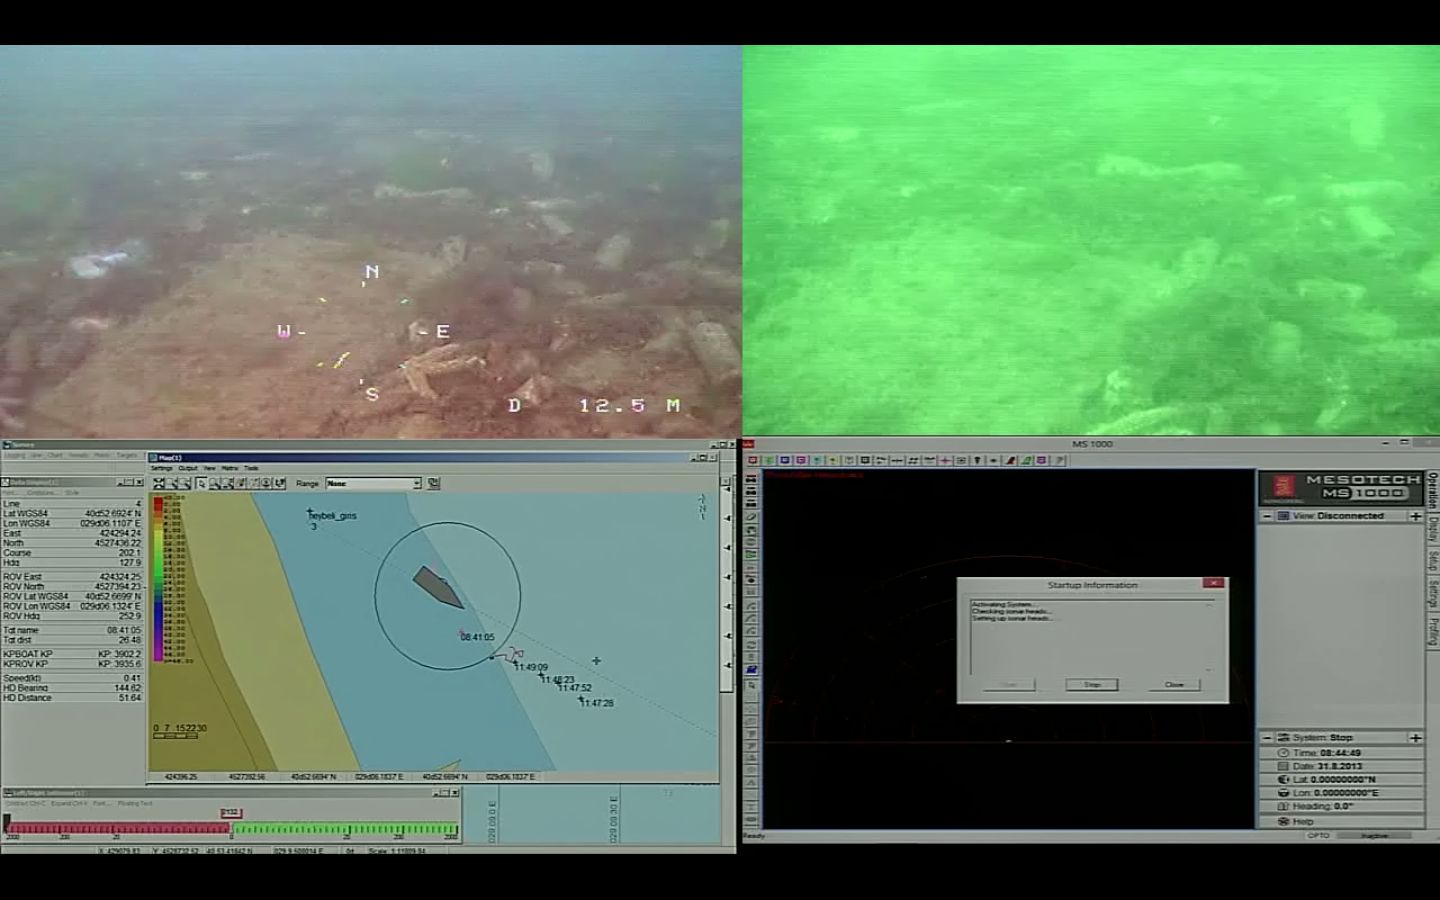1440x900 pixels.
Task: Expand the System Stop section with plus
Action: 1415,738
